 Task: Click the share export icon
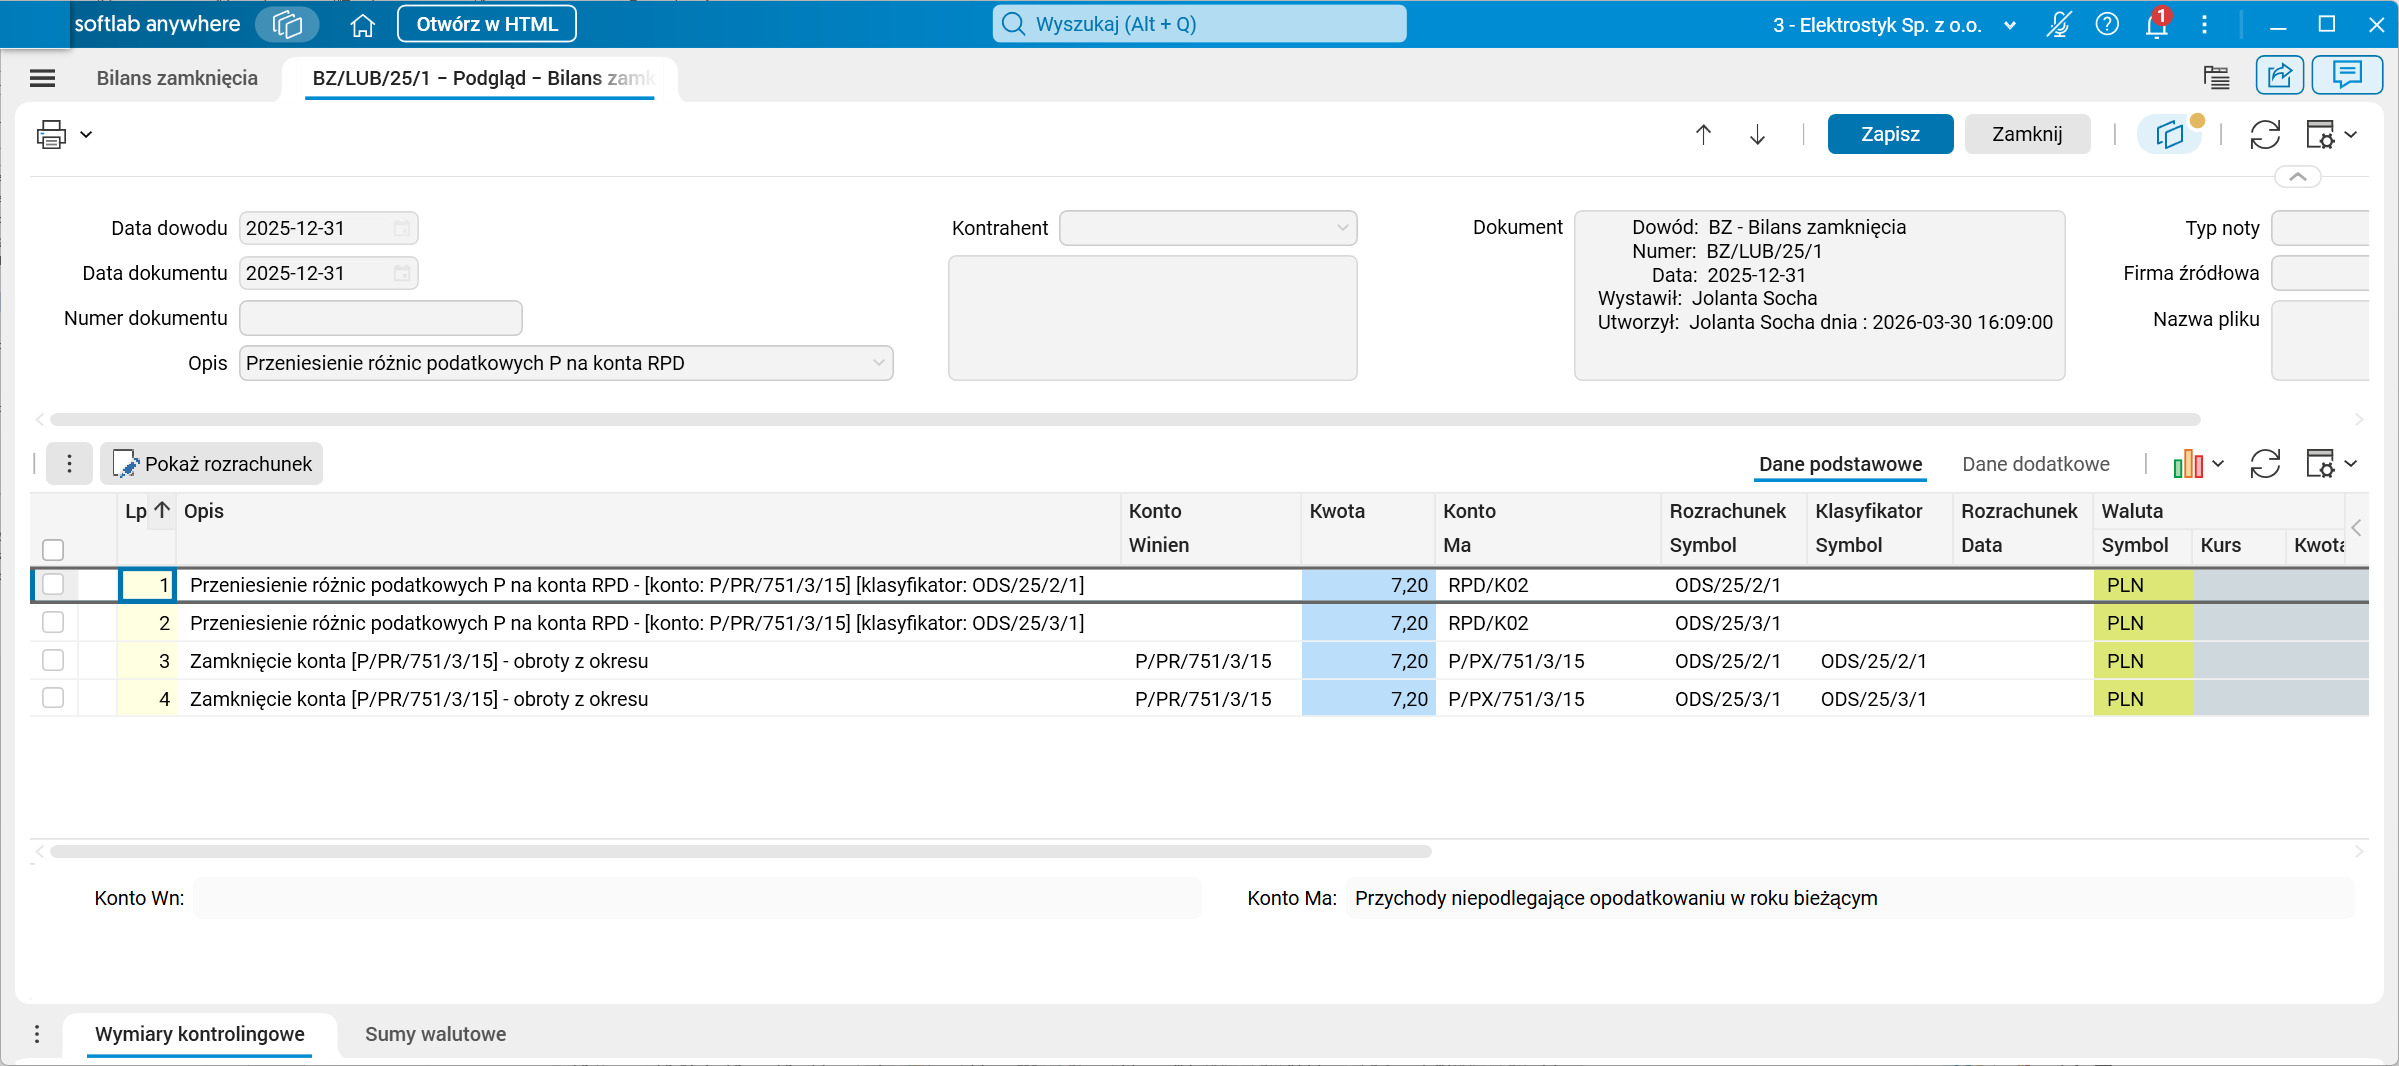(2280, 76)
